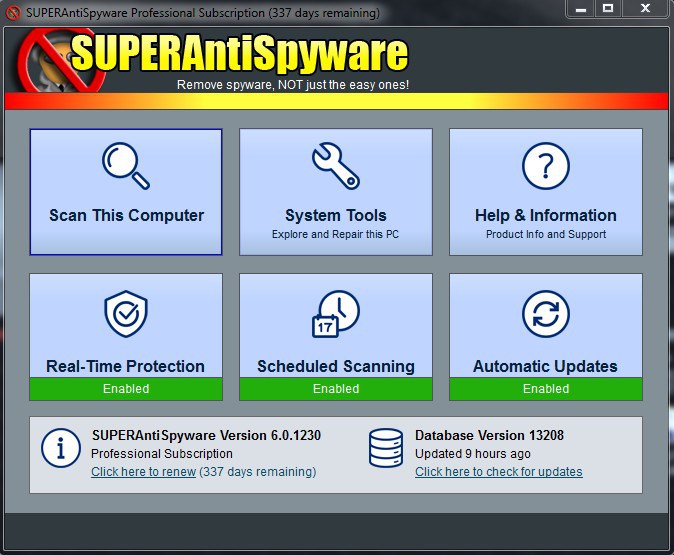Screen dimensions: 674x555
Task: Click the SUPERAntiSpyware title bar app icon
Action: click(x=13, y=12)
